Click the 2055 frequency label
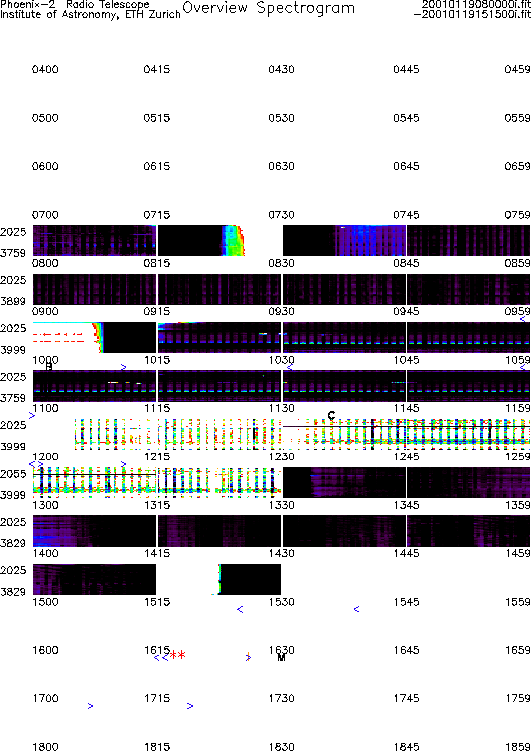This screenshot has width=531, height=751. (13, 474)
